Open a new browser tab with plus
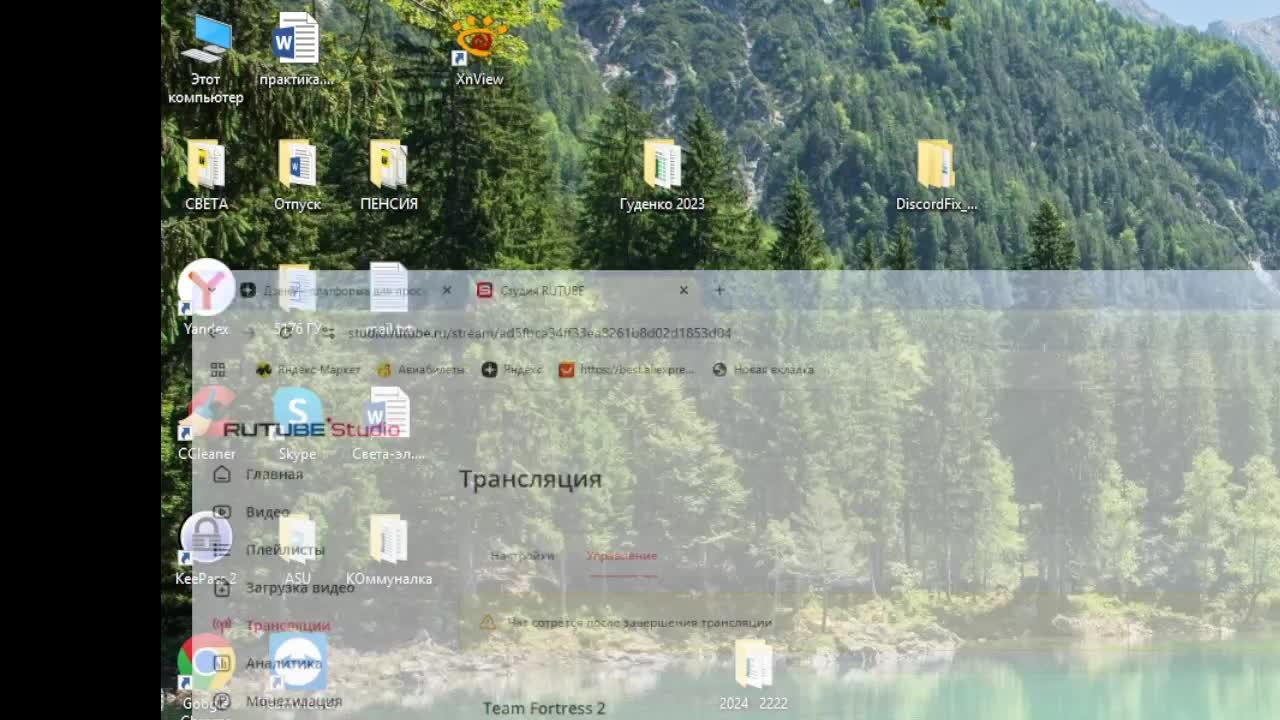 [719, 291]
